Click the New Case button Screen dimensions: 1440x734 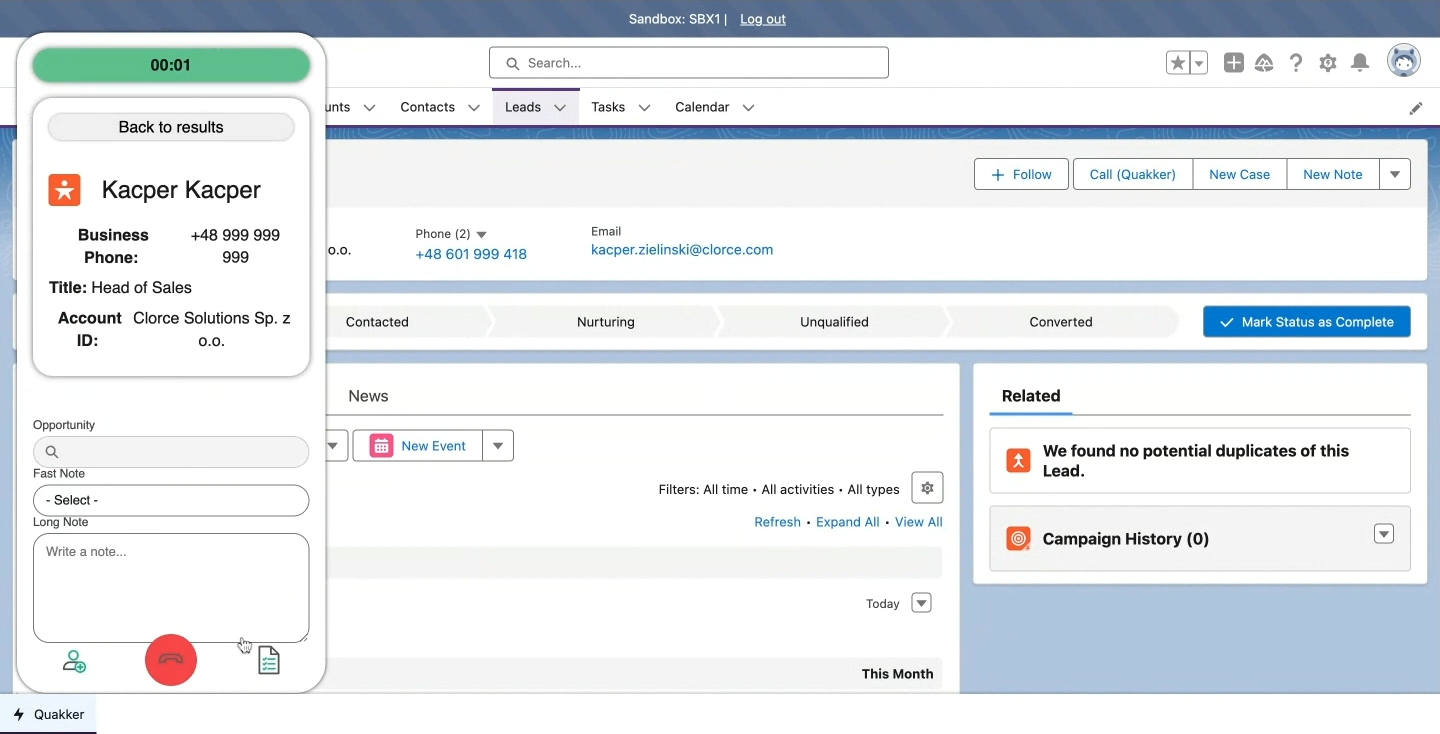click(x=1239, y=174)
